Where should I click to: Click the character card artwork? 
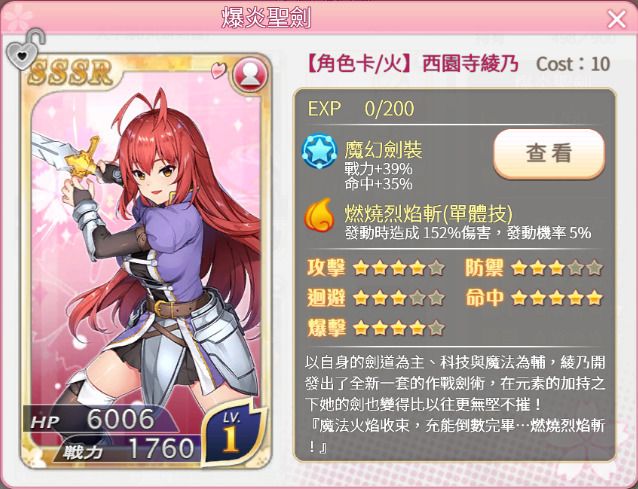[146, 260]
